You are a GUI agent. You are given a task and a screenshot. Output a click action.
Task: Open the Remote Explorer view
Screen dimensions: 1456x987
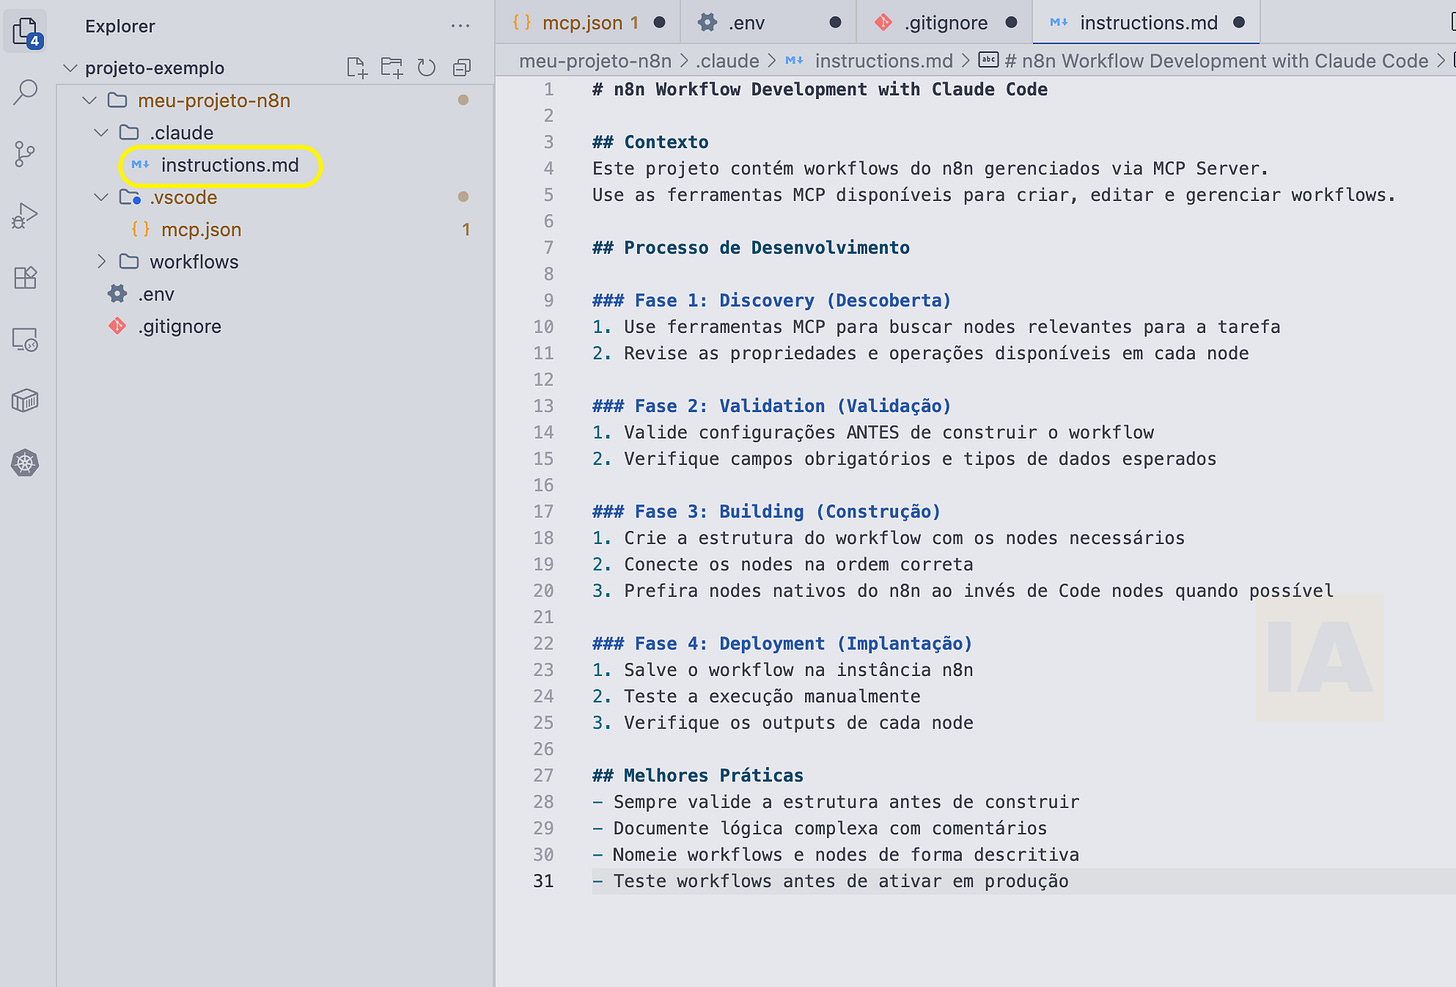click(27, 339)
